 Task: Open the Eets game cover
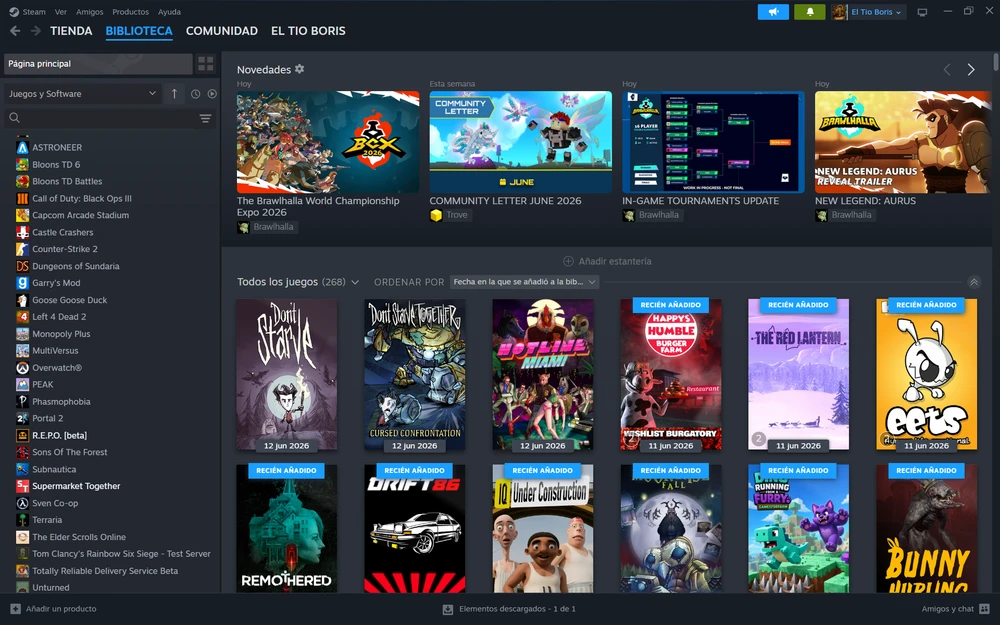click(x=926, y=375)
